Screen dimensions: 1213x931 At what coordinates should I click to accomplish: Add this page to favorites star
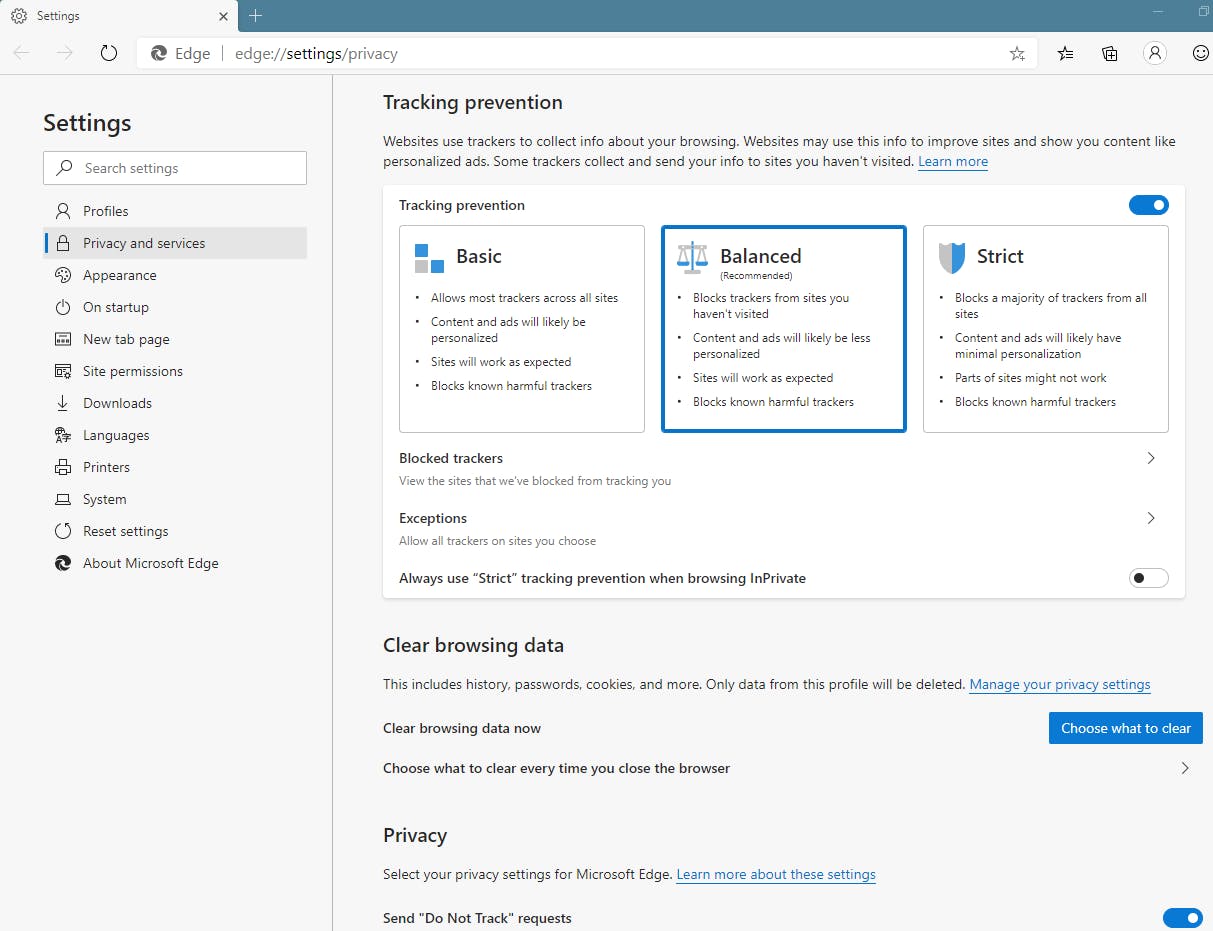(1017, 54)
